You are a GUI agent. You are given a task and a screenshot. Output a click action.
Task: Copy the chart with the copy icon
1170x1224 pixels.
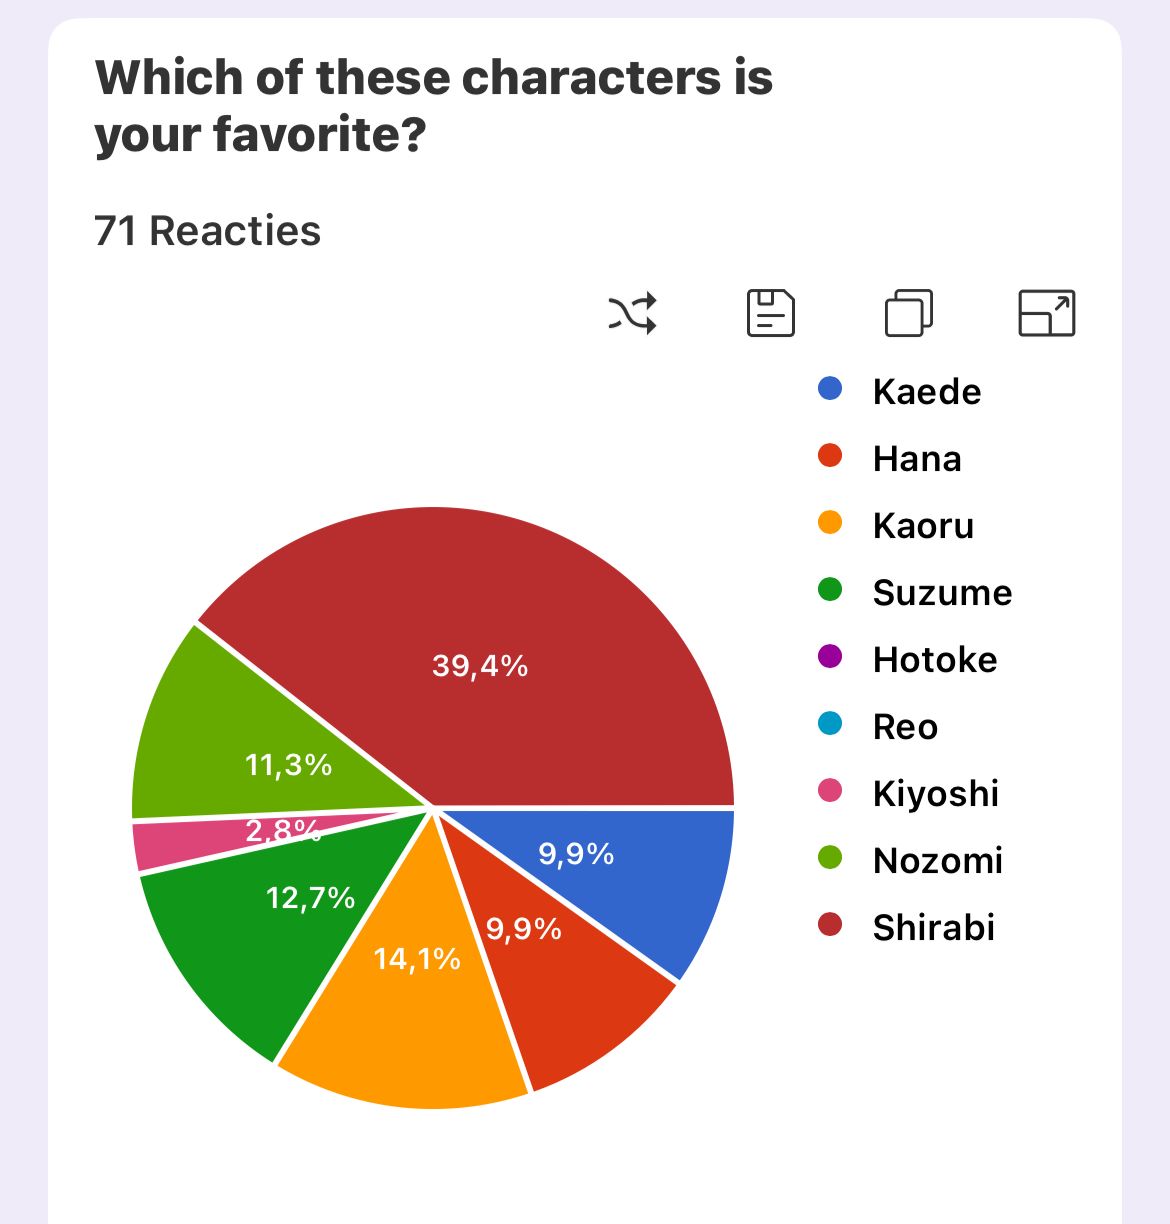(908, 313)
